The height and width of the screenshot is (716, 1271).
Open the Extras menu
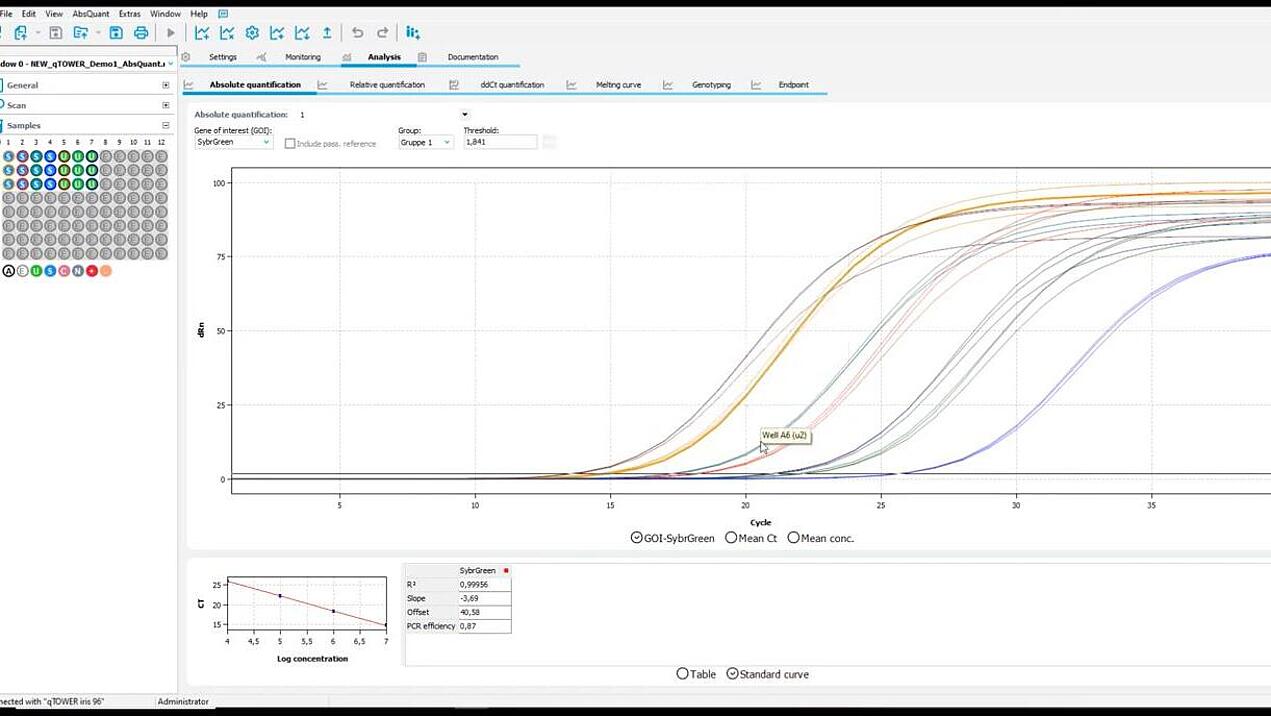[129, 14]
